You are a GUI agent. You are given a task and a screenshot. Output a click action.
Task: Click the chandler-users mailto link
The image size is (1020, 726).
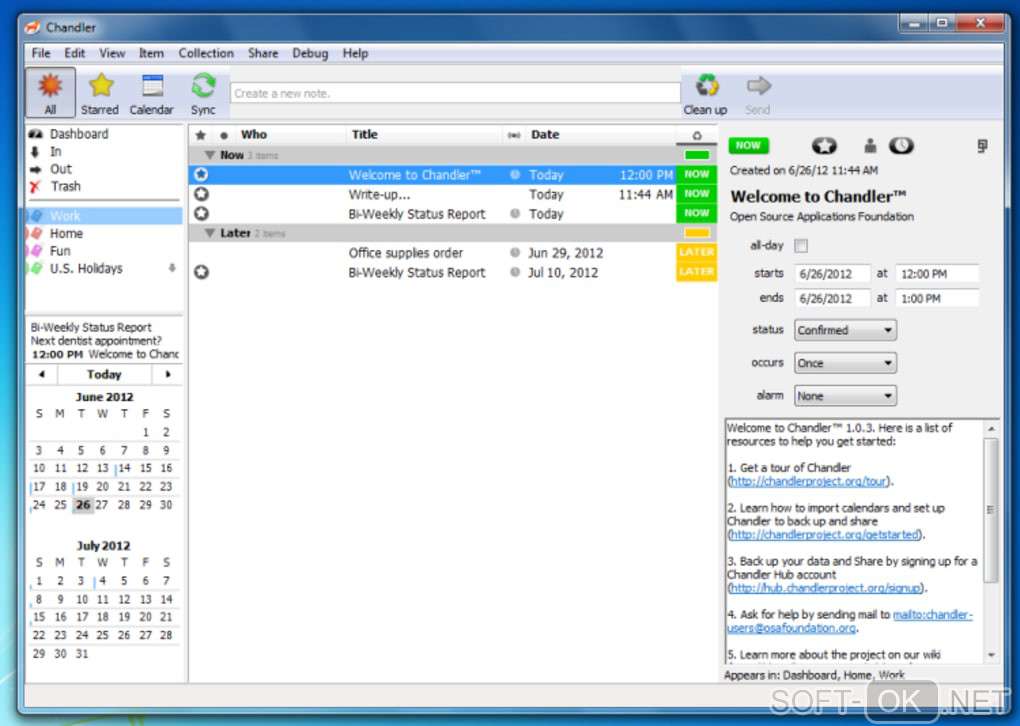point(933,615)
